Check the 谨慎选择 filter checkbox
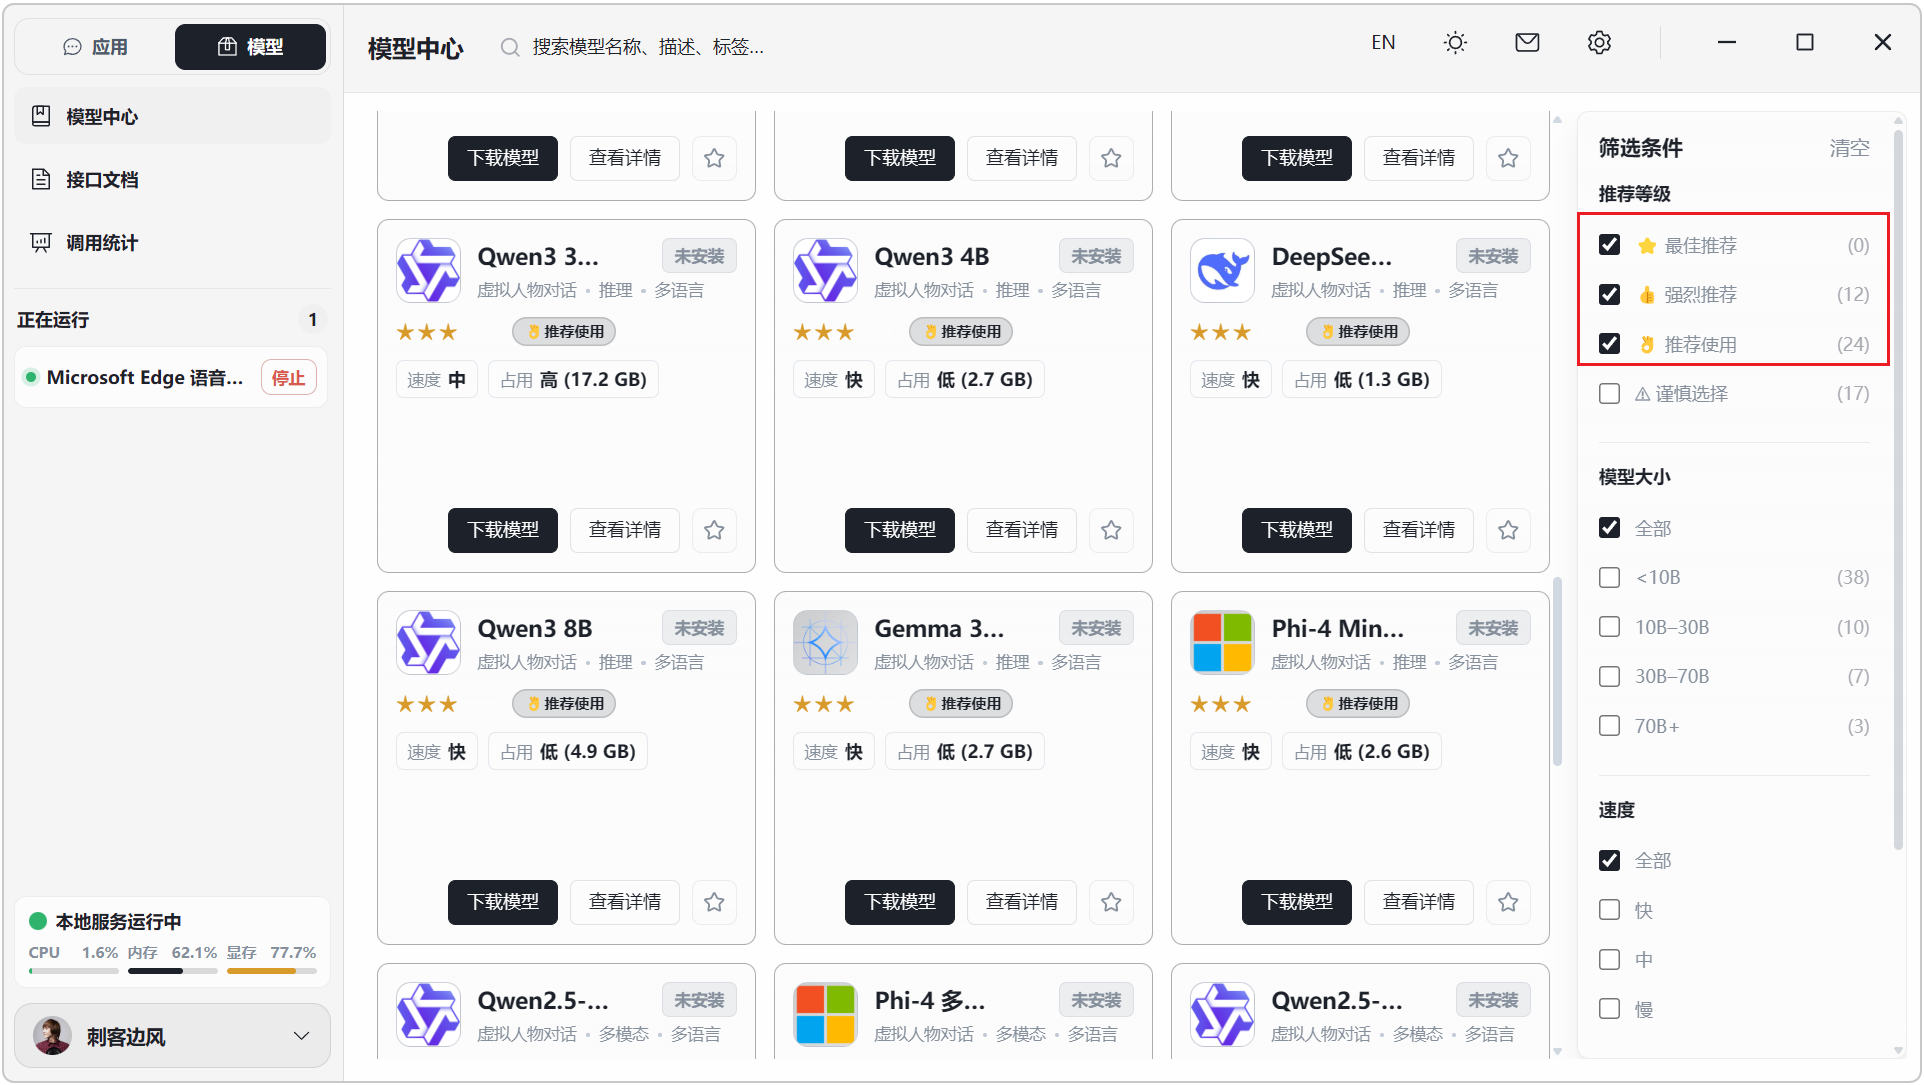The height and width of the screenshot is (1085, 1924). tap(1609, 393)
